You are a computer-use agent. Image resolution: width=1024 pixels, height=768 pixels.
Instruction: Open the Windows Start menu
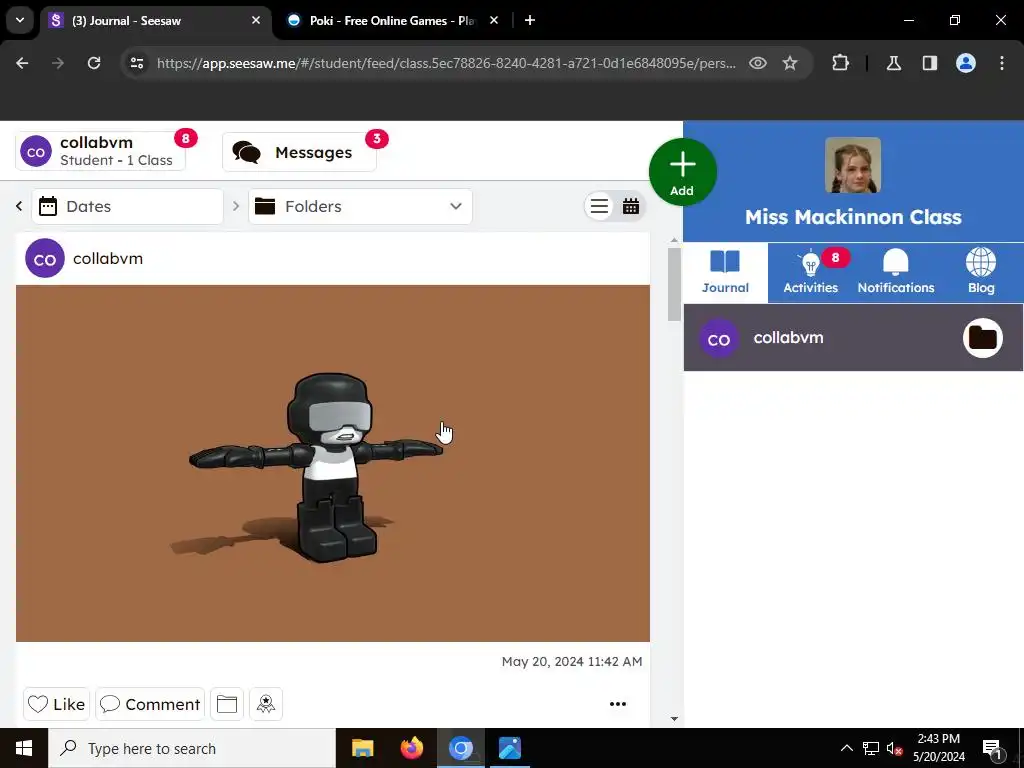point(24,748)
